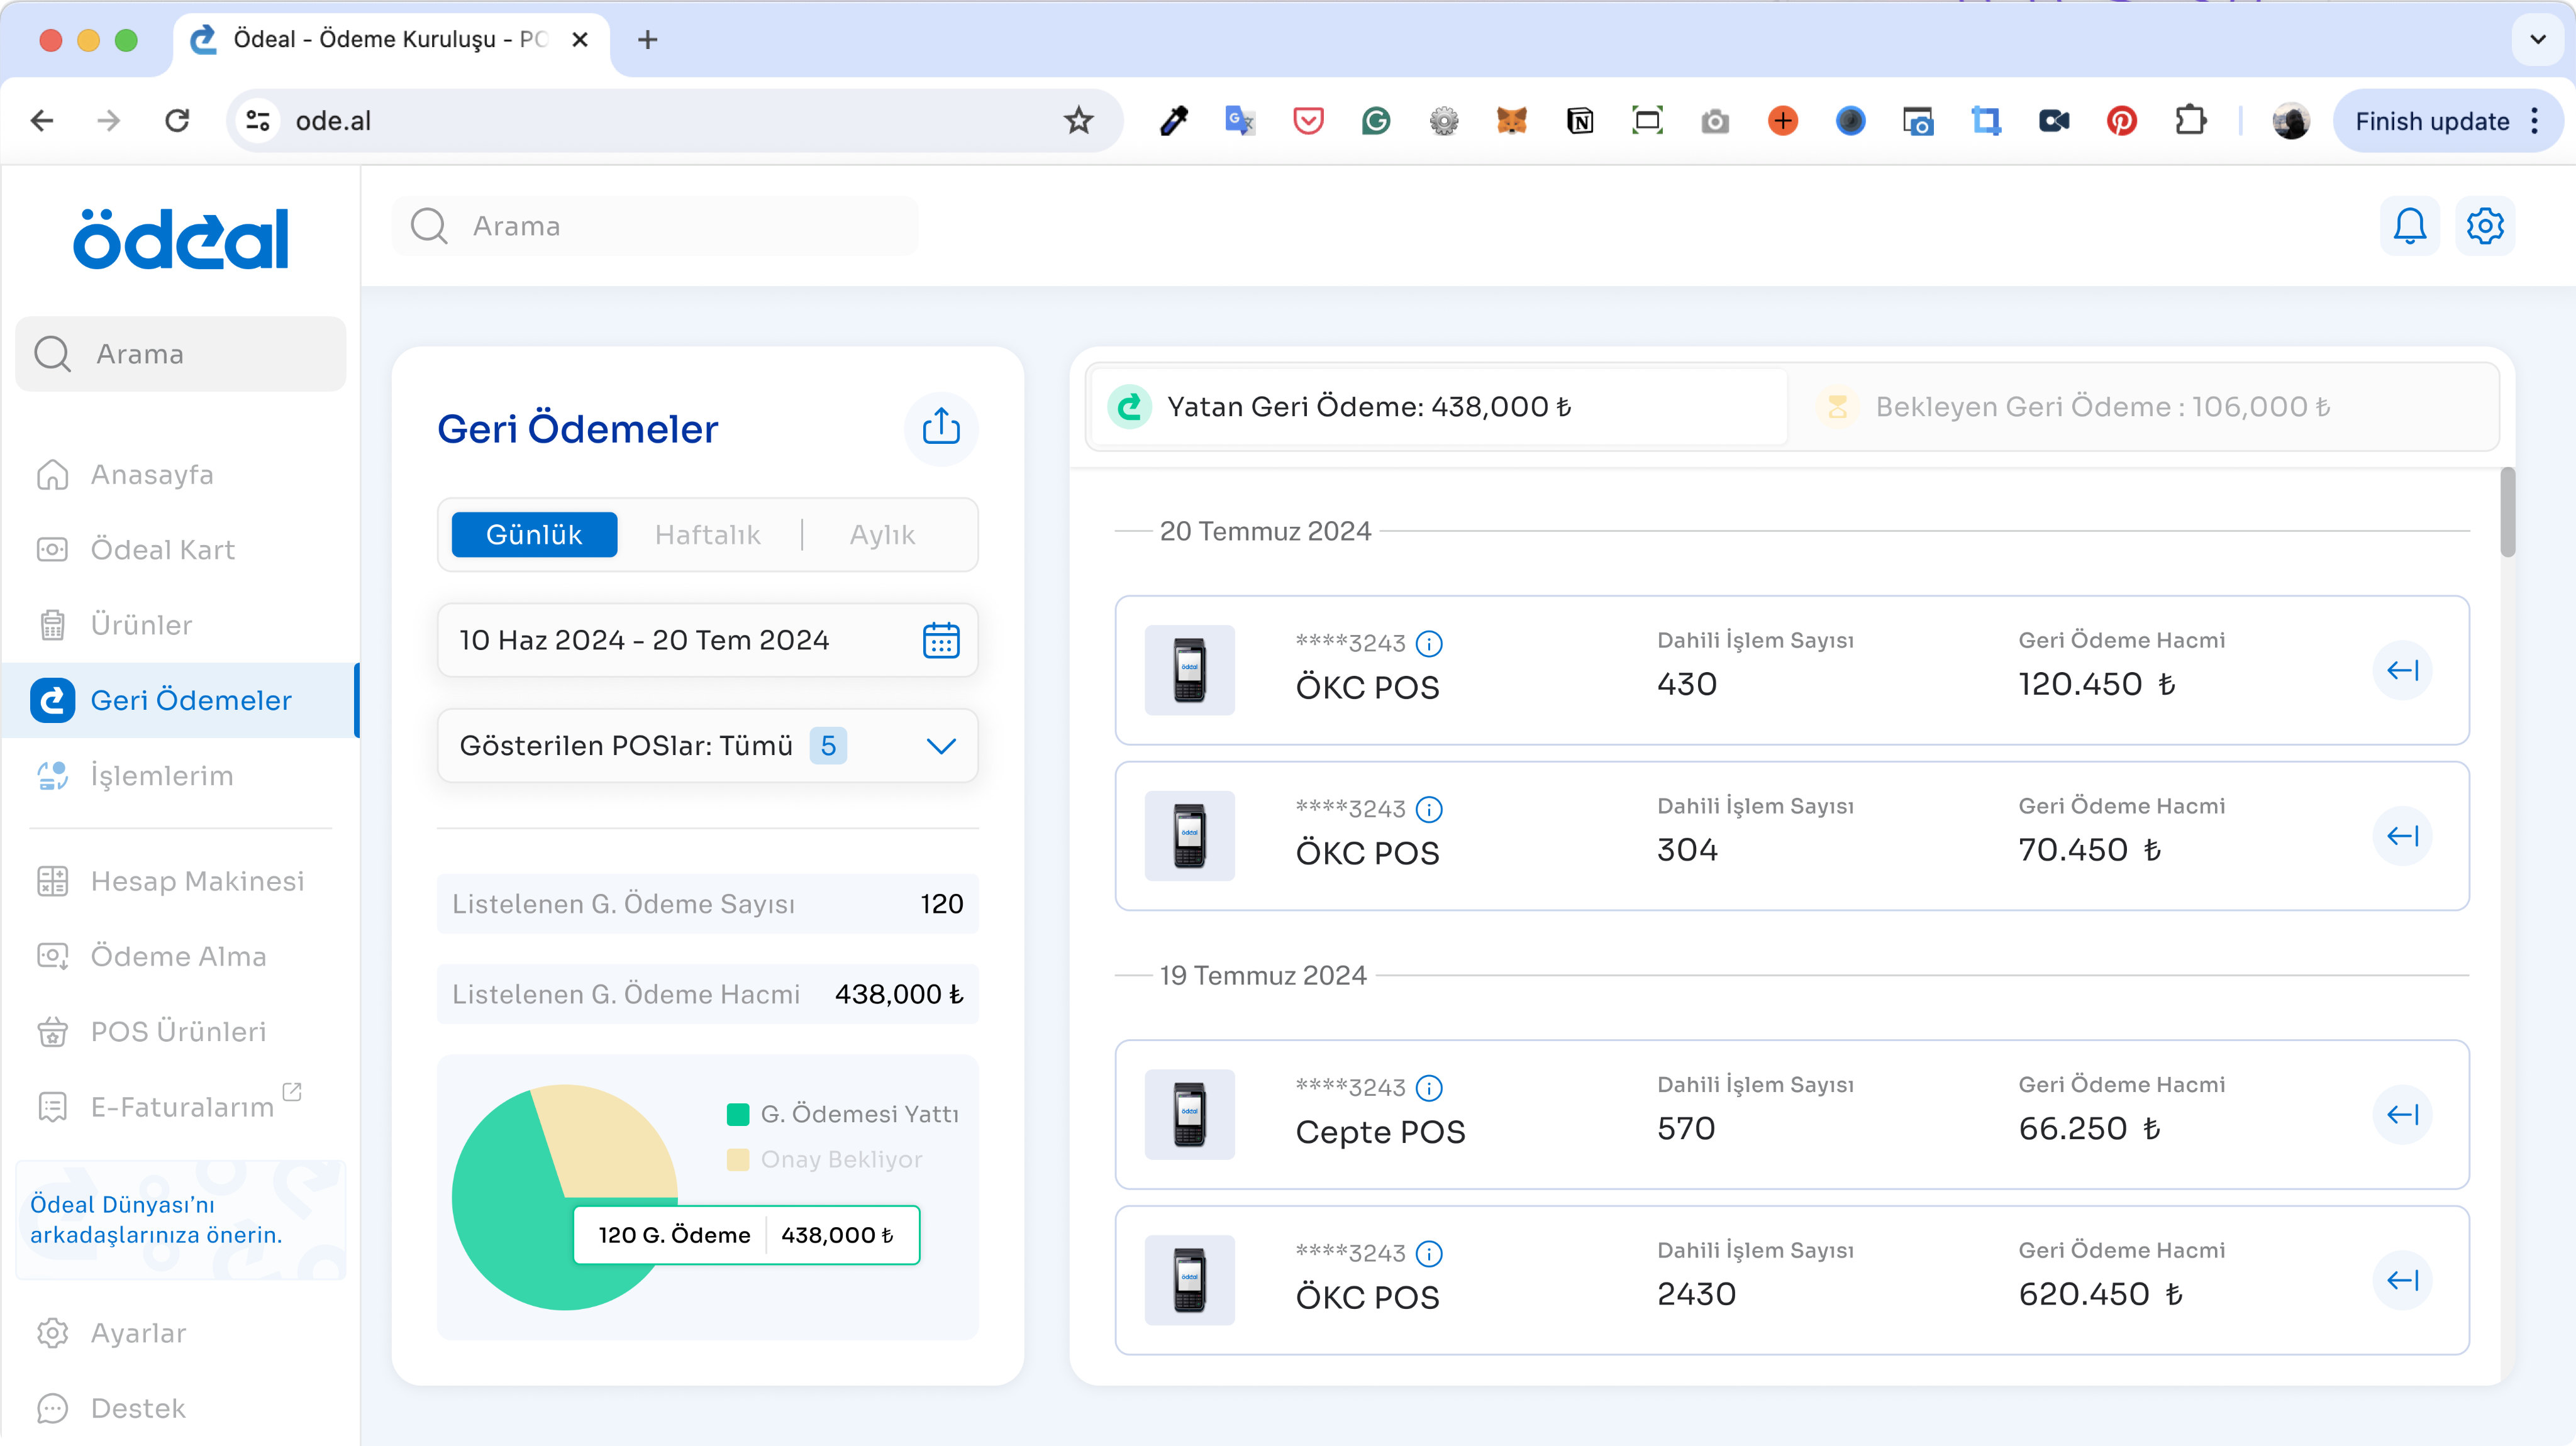Open the settings gear in the top header
2576x1446 pixels.
point(2484,226)
